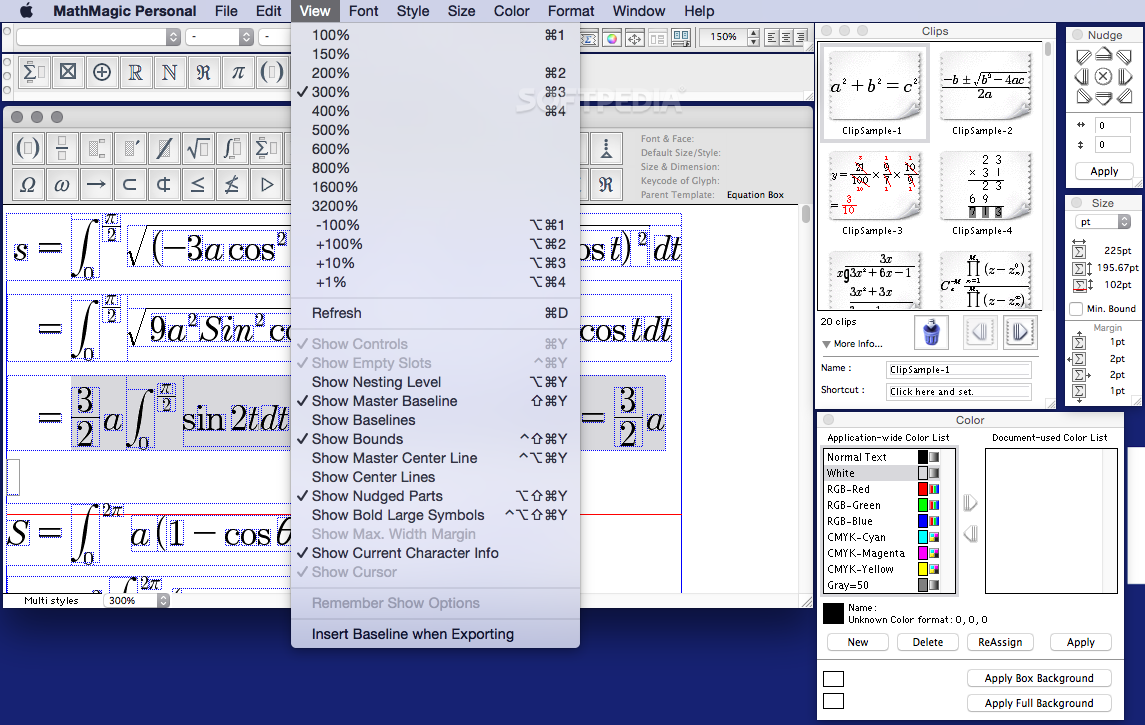Viewport: 1145px width, 725px height.
Task: Toggle Show Master Baseline option
Action: click(434, 401)
